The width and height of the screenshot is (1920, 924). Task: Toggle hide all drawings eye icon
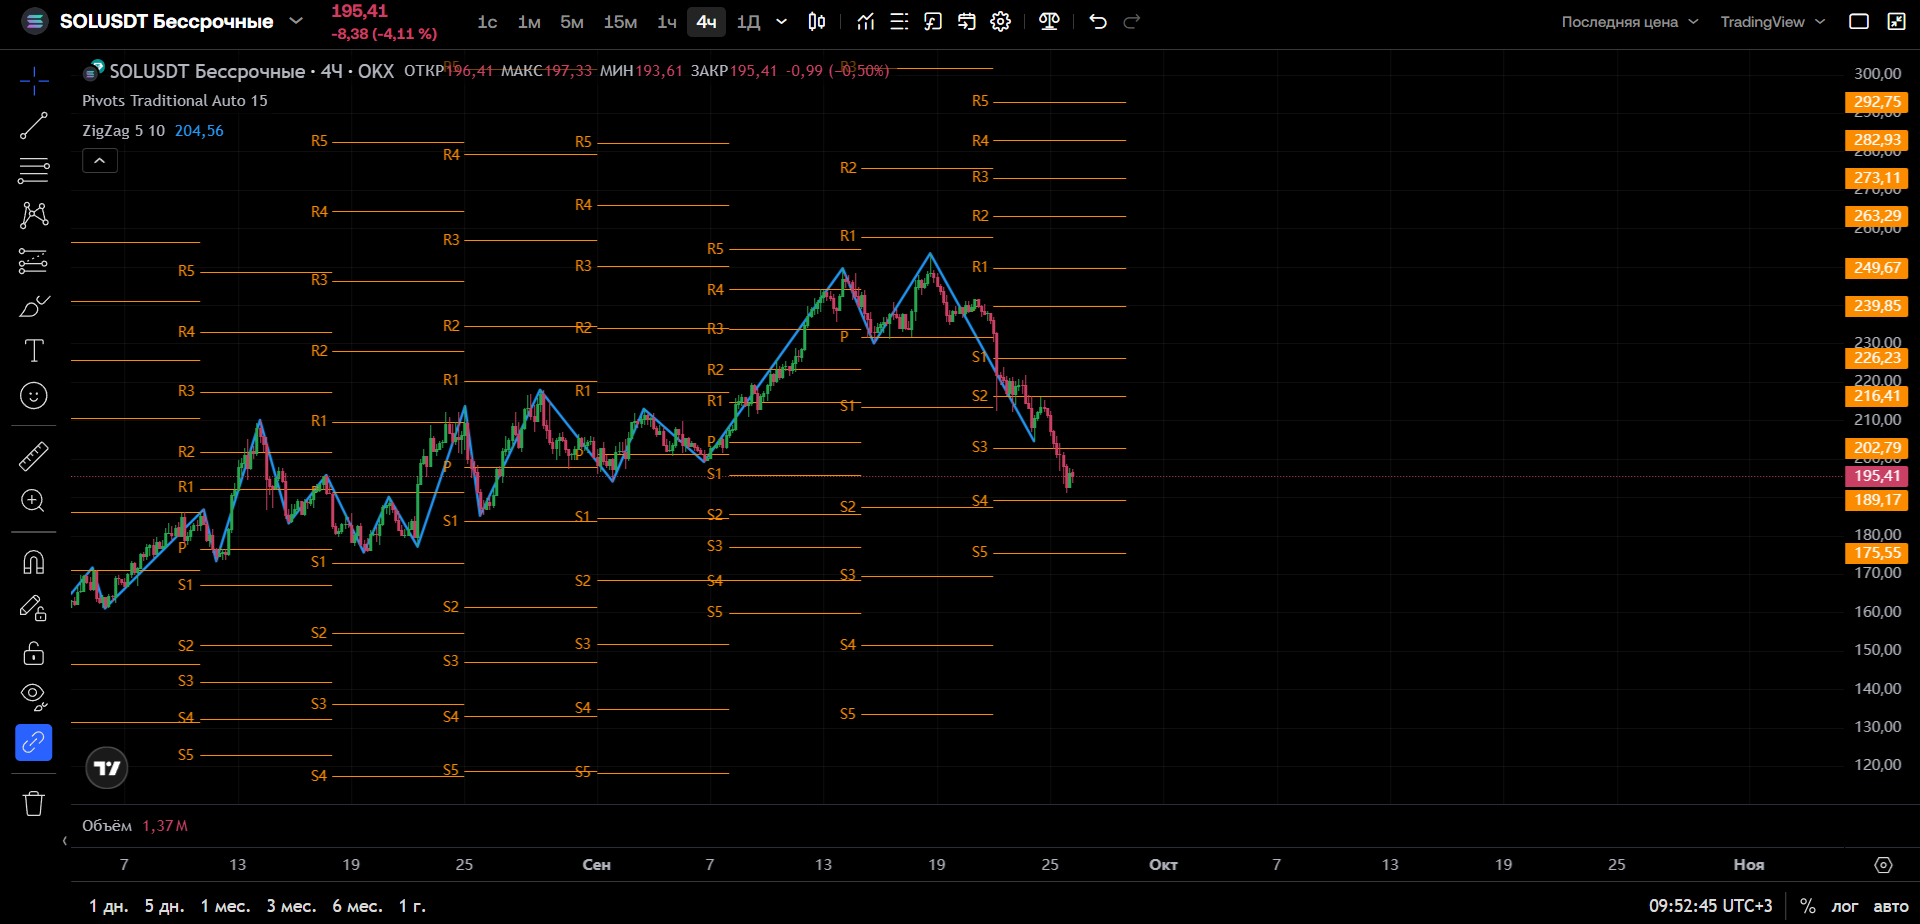[33, 697]
